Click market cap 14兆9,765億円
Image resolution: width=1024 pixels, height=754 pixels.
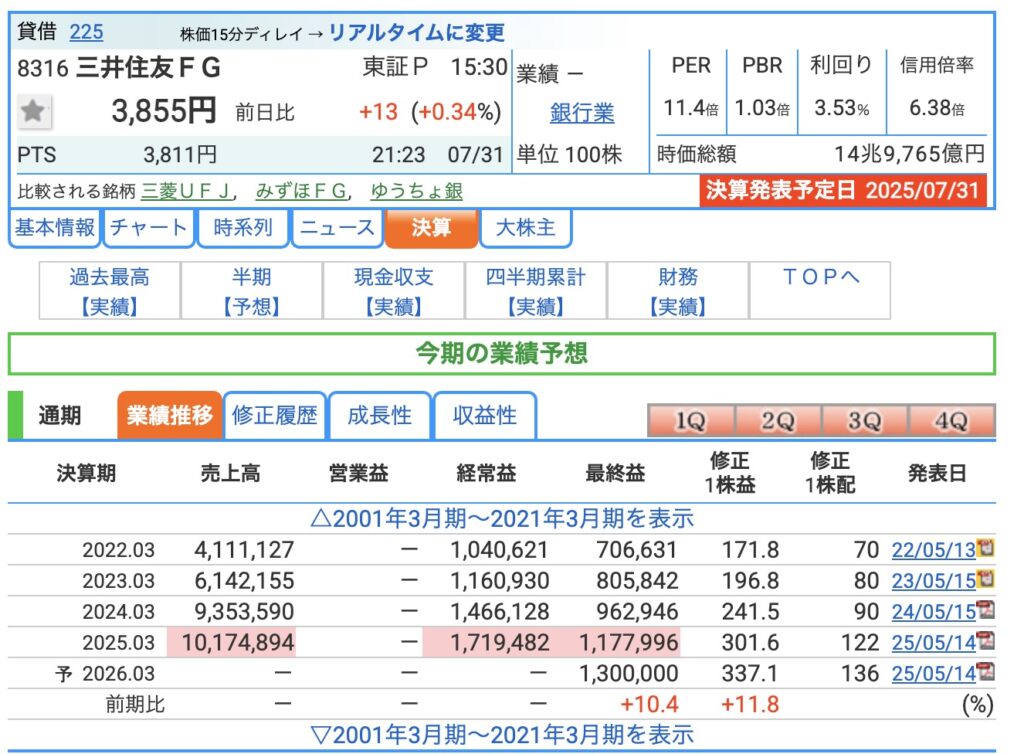[909, 154]
